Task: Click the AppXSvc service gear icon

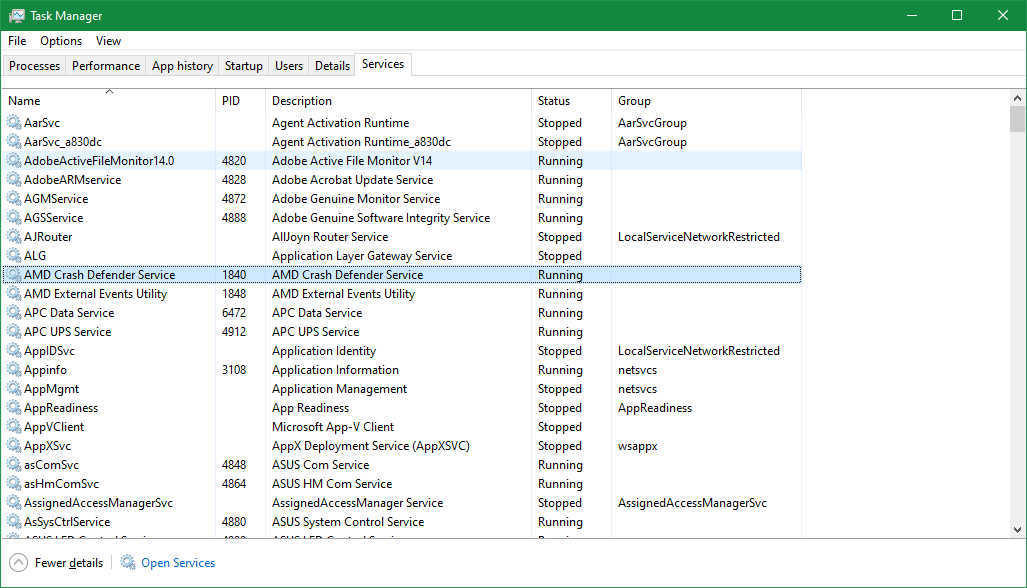Action: (13, 445)
